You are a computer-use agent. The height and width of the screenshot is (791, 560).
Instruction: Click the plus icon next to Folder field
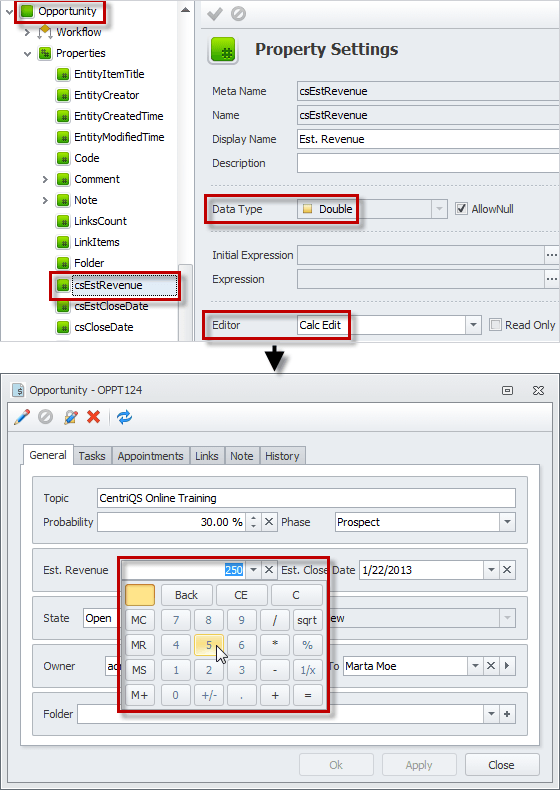507,714
